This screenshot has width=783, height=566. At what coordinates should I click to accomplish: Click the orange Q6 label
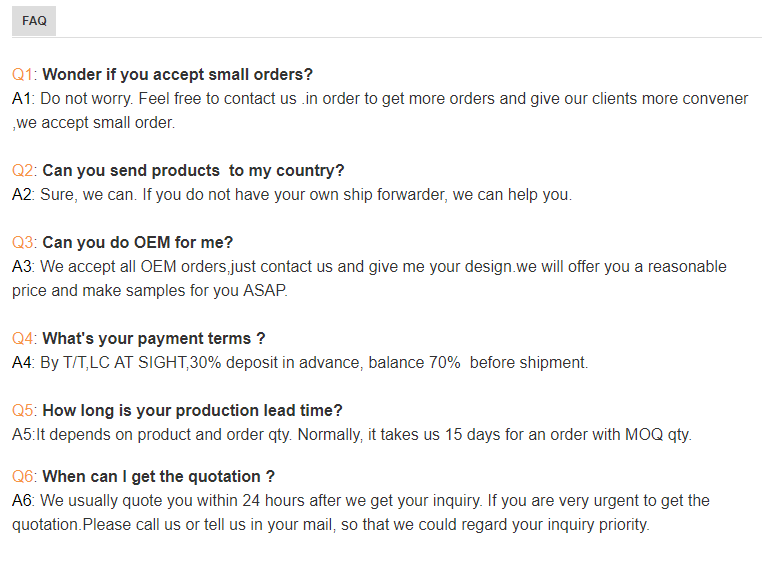tap(24, 477)
